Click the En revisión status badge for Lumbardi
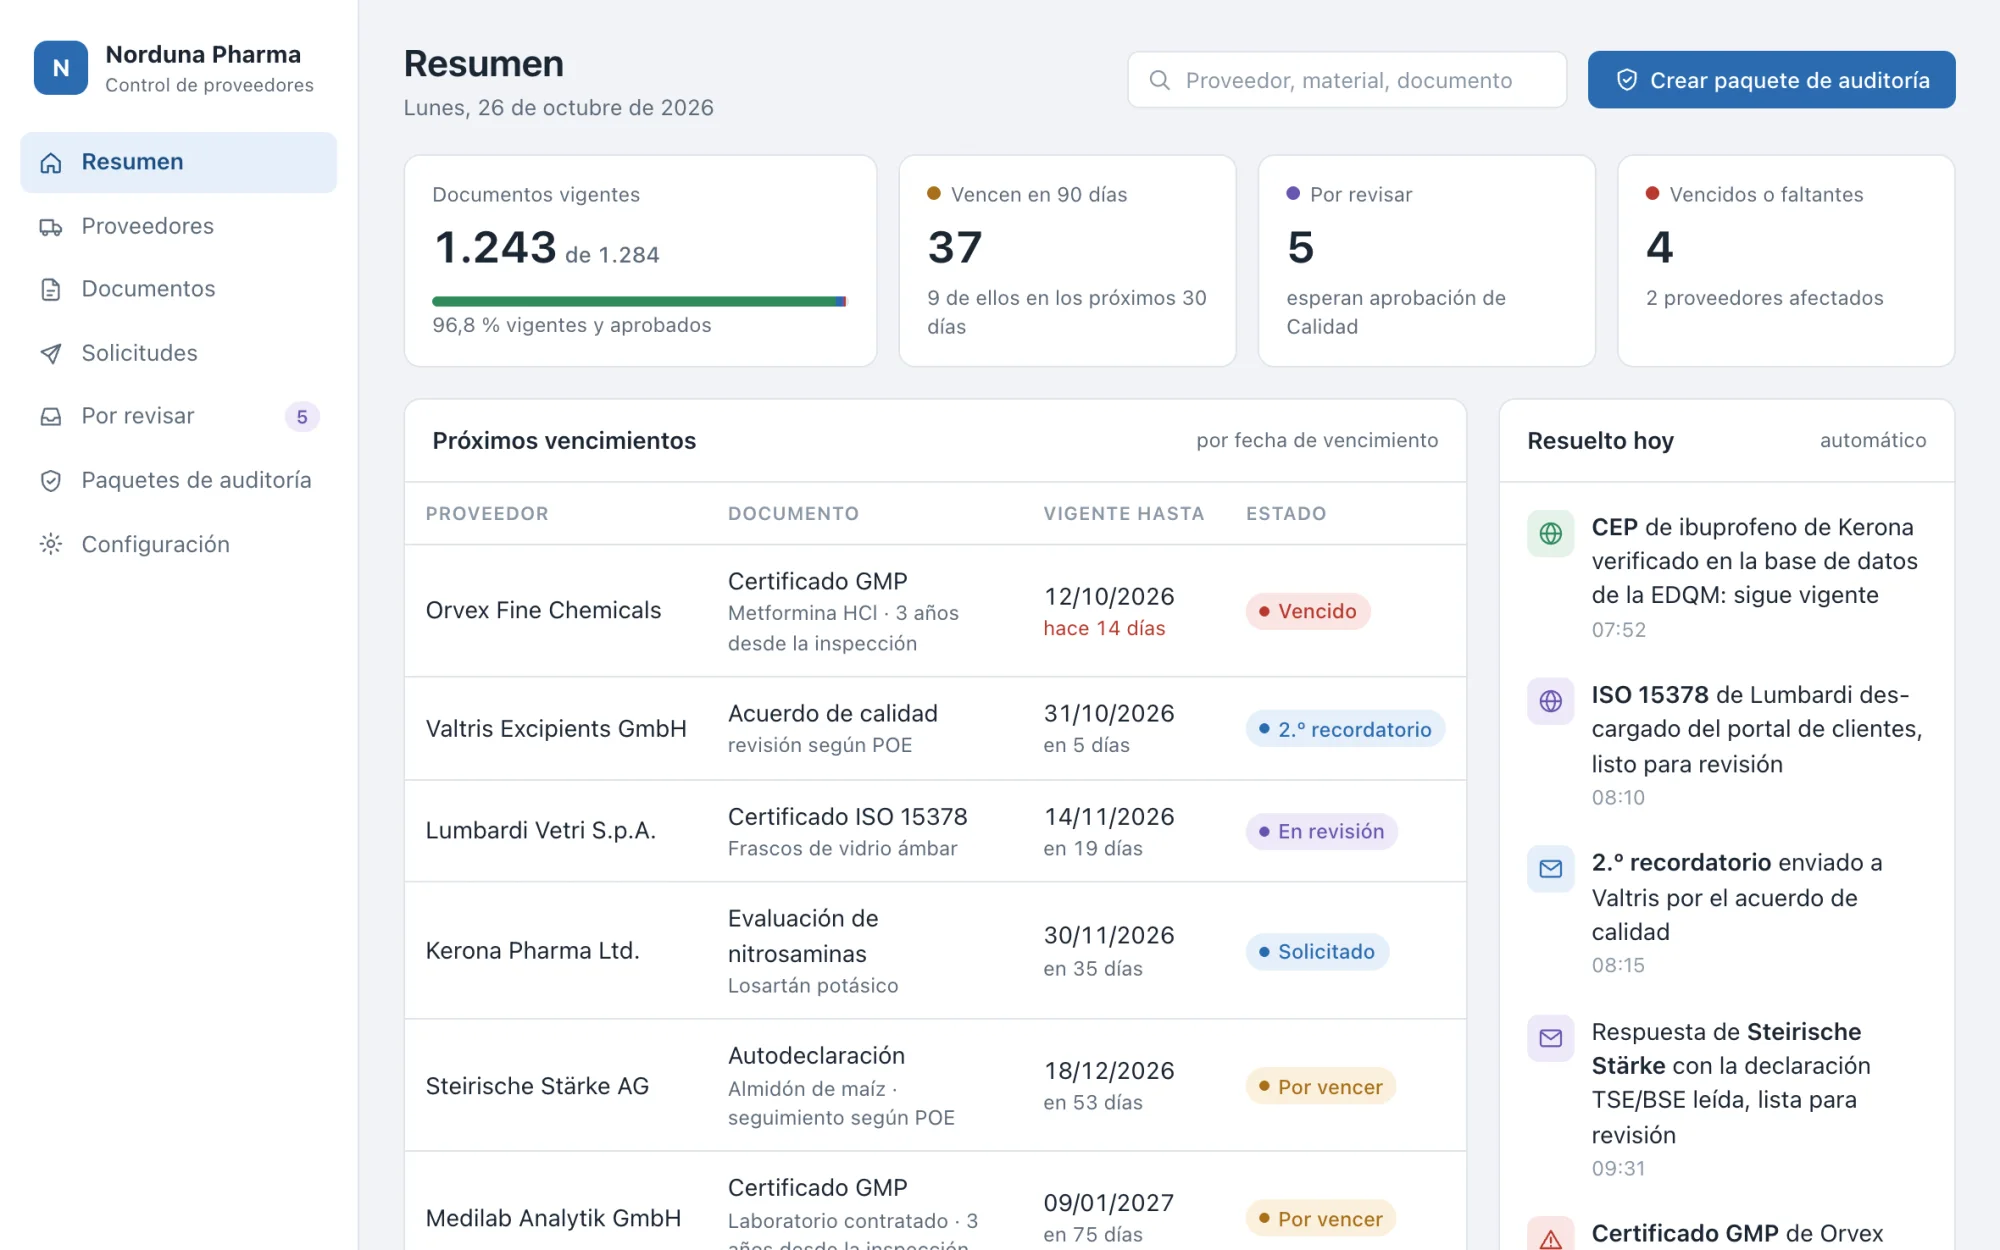The height and width of the screenshot is (1250, 2000). pos(1321,831)
